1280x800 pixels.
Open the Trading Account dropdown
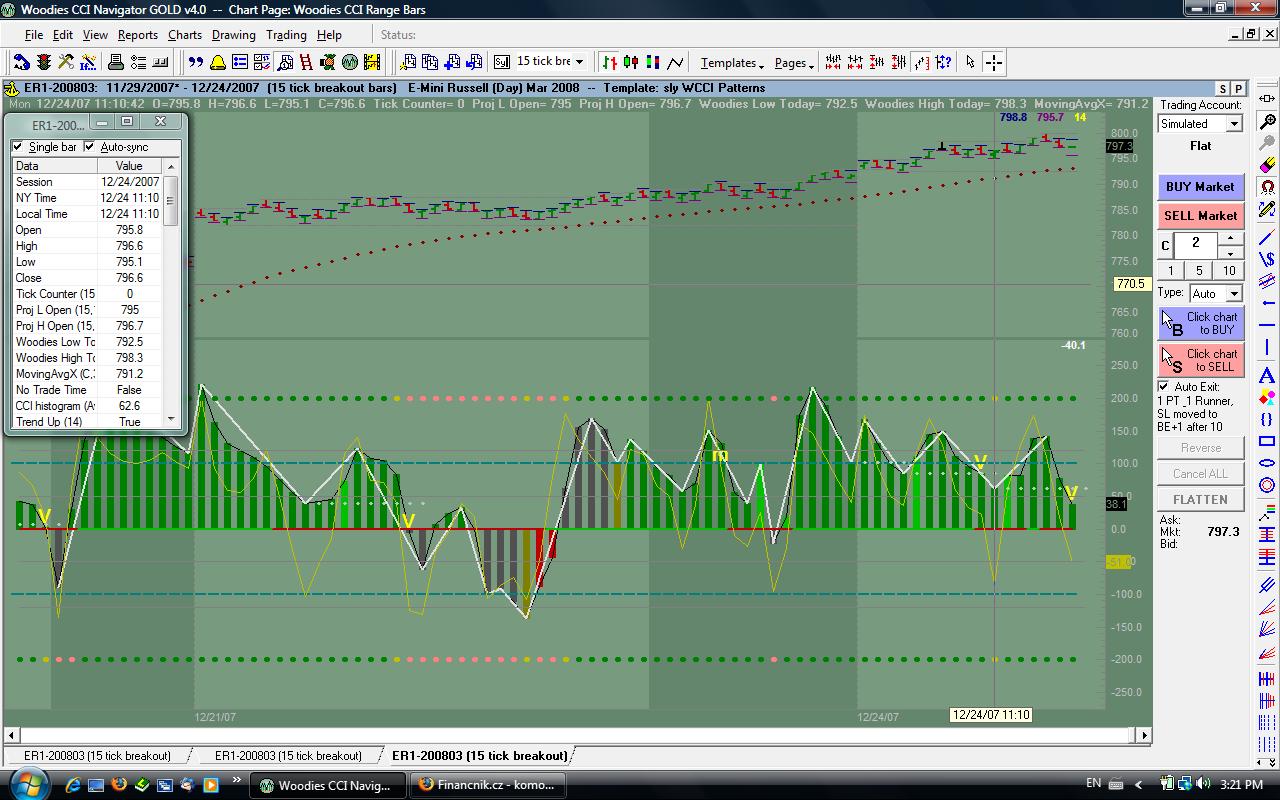click(1234, 124)
